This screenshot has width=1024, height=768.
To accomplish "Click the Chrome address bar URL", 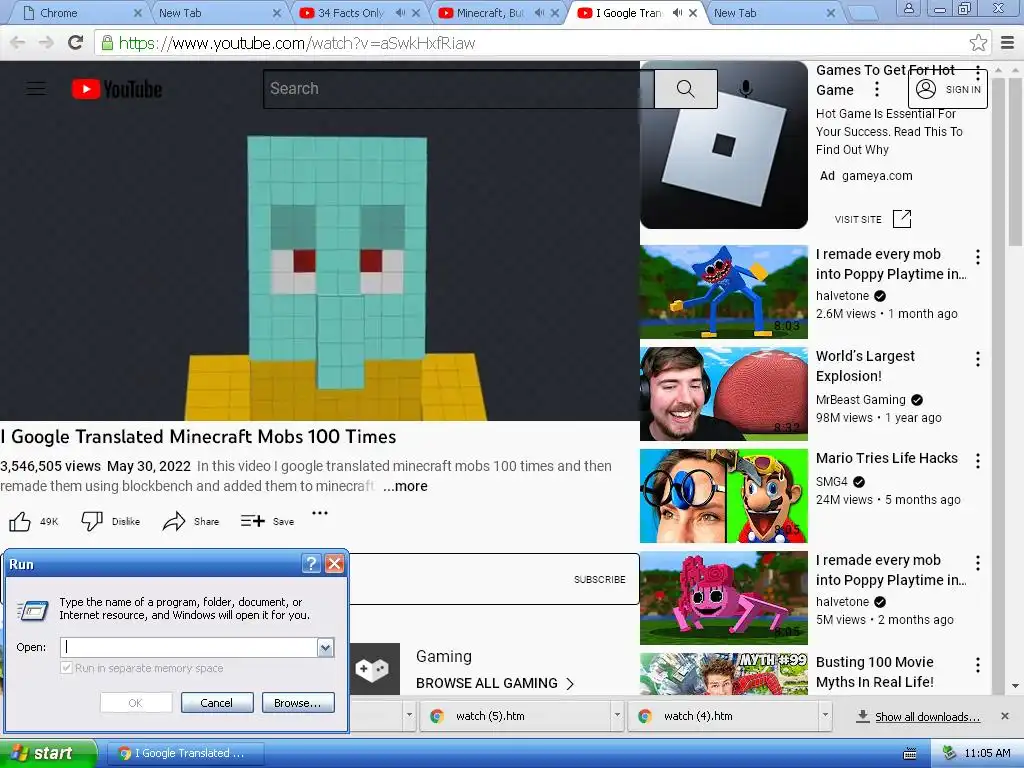I will coord(297,43).
